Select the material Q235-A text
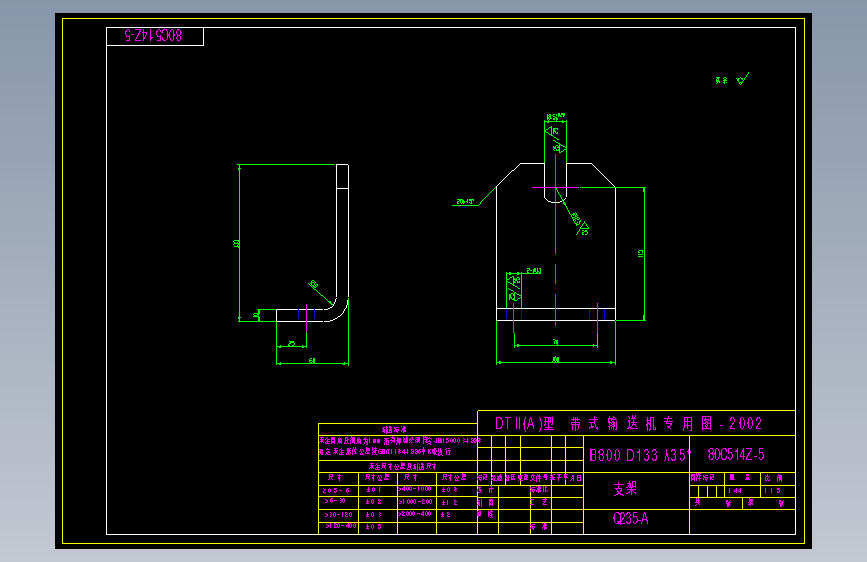867x562 pixels. [x=630, y=519]
